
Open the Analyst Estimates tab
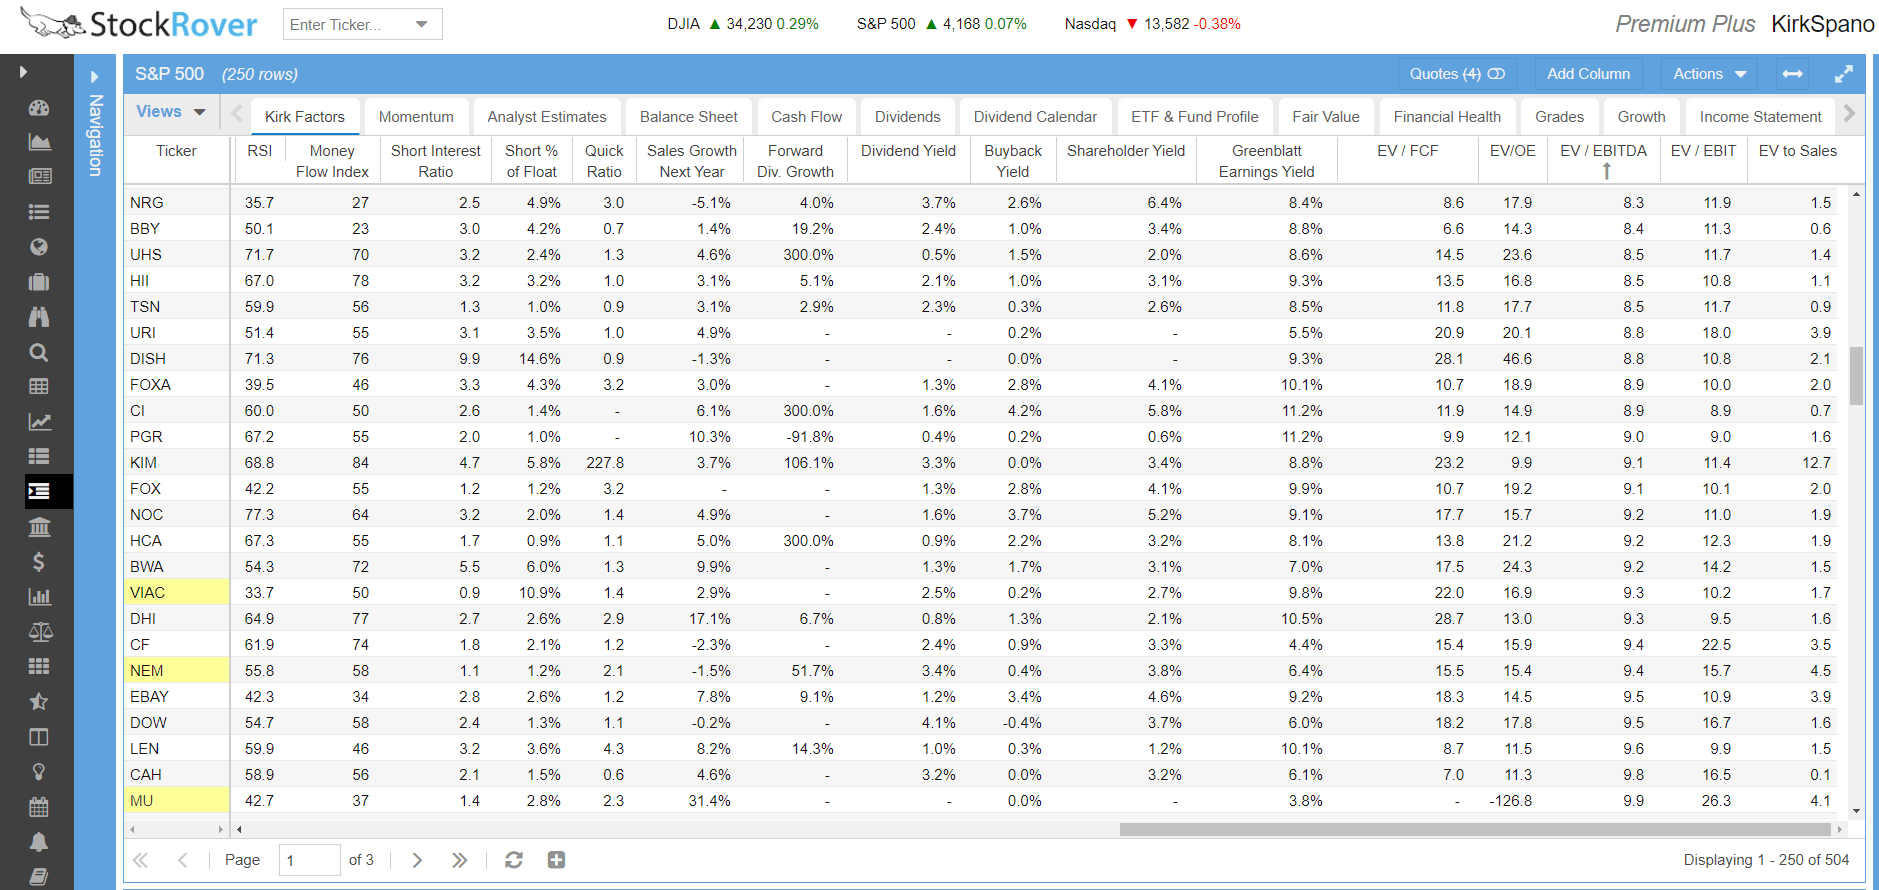(x=547, y=117)
